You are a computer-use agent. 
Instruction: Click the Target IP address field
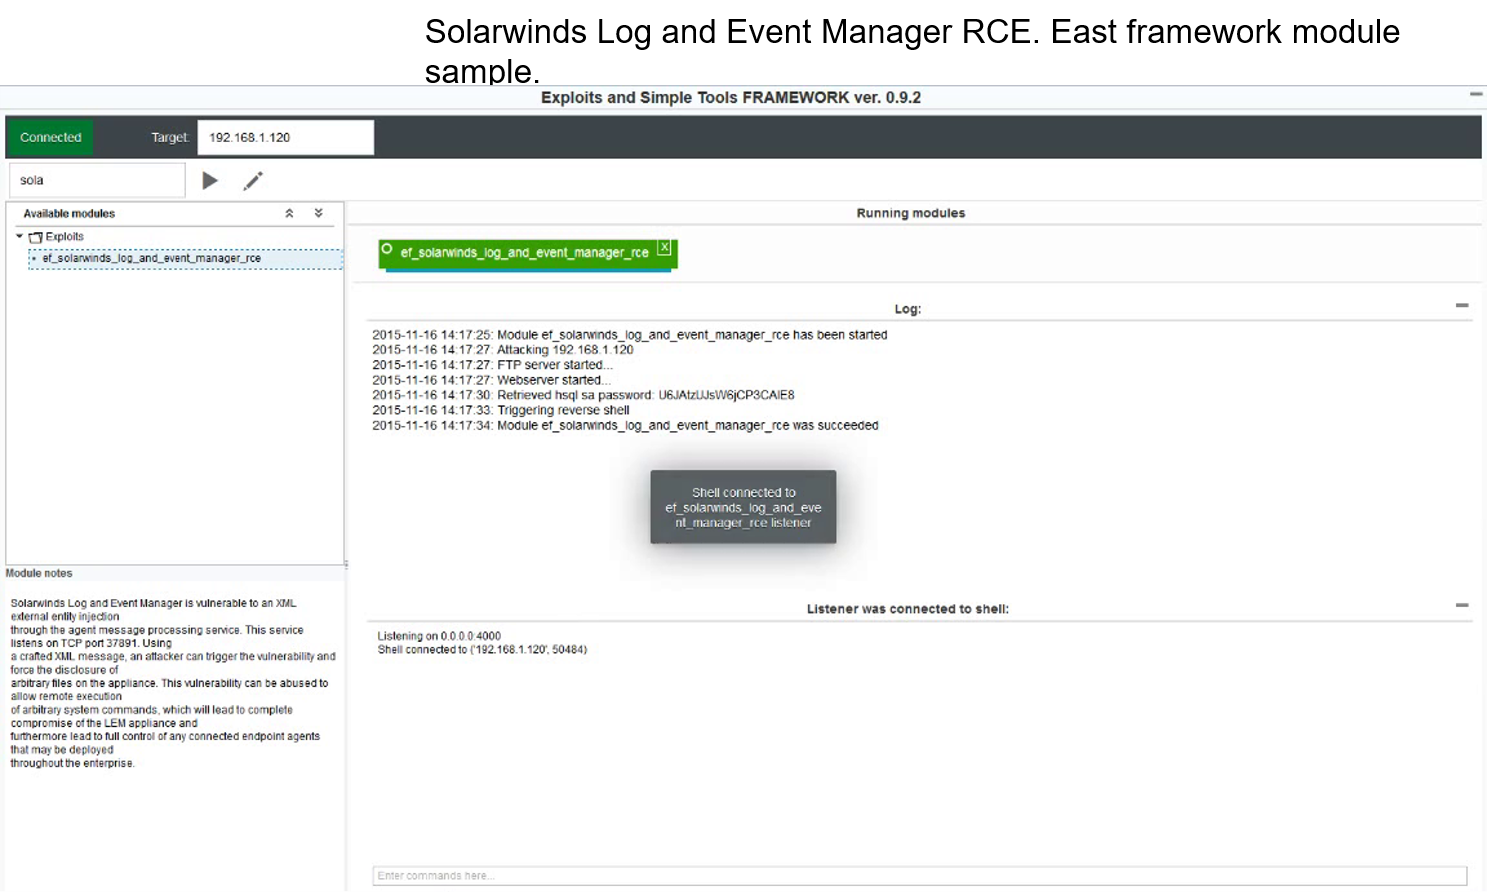[x=285, y=137]
